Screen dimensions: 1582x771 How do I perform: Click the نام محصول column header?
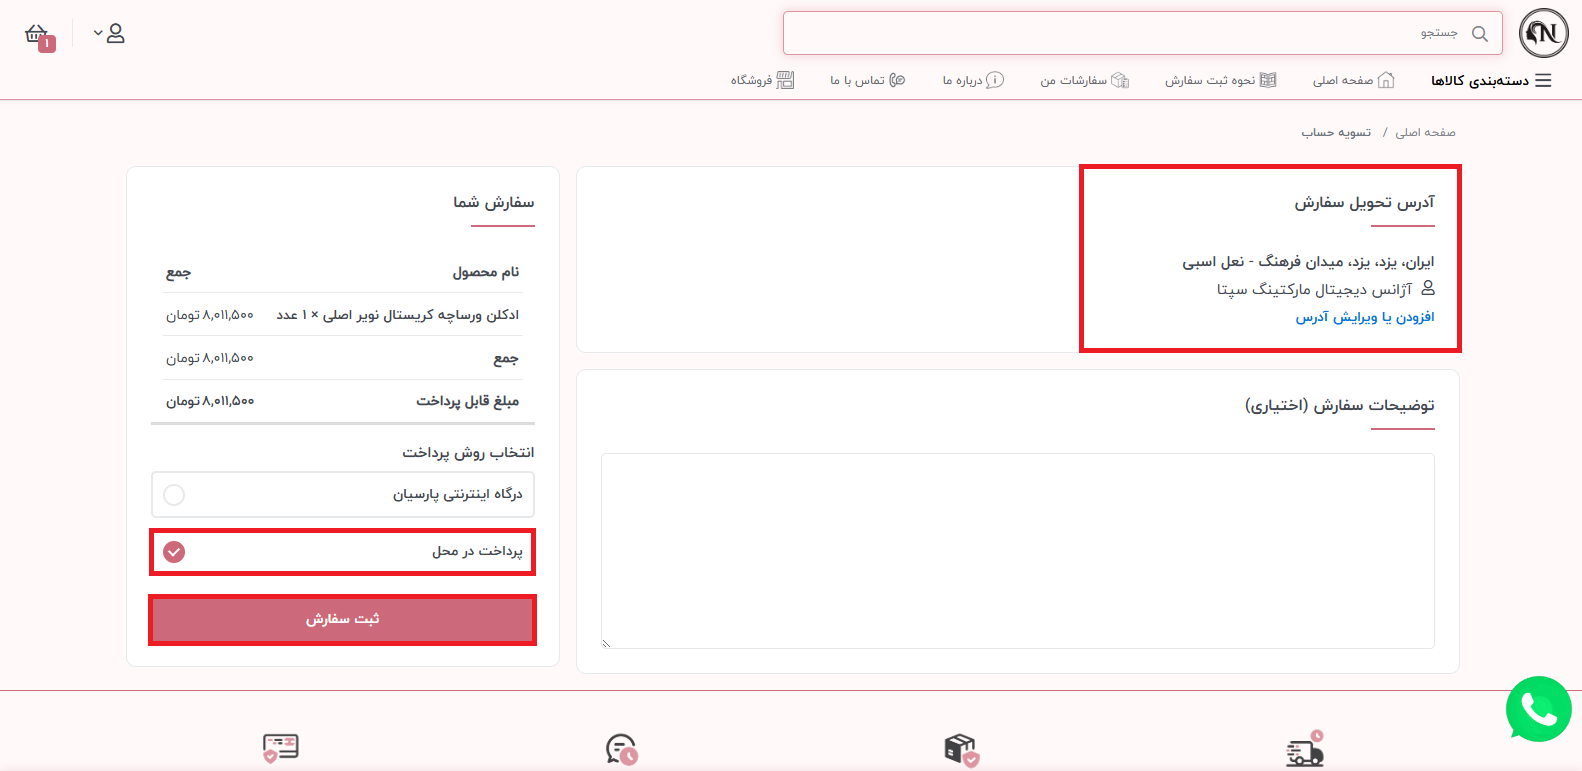(x=486, y=272)
